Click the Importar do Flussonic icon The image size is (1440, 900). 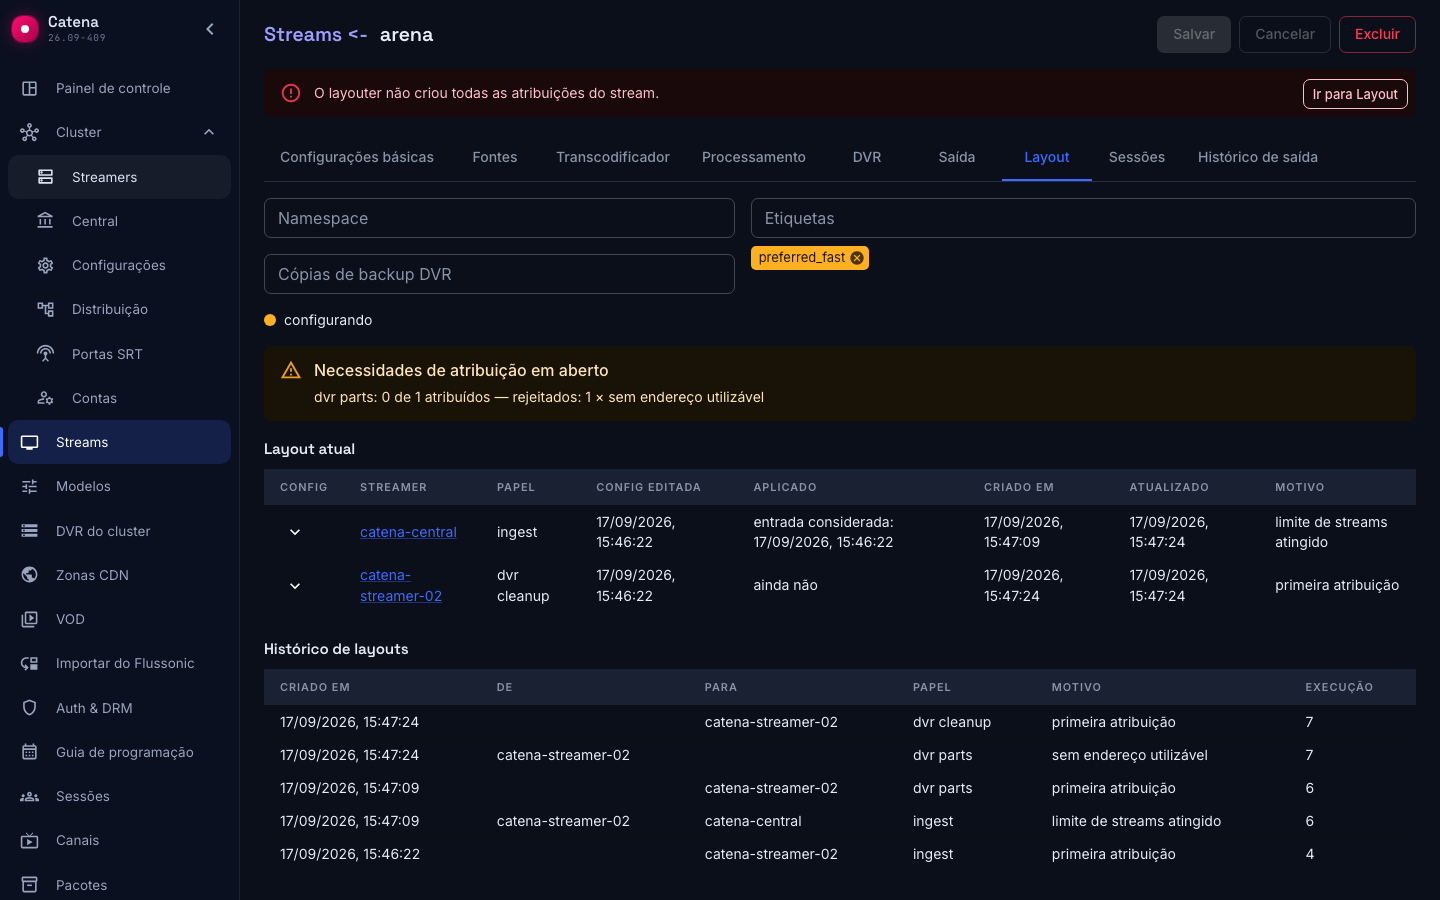tap(30, 663)
